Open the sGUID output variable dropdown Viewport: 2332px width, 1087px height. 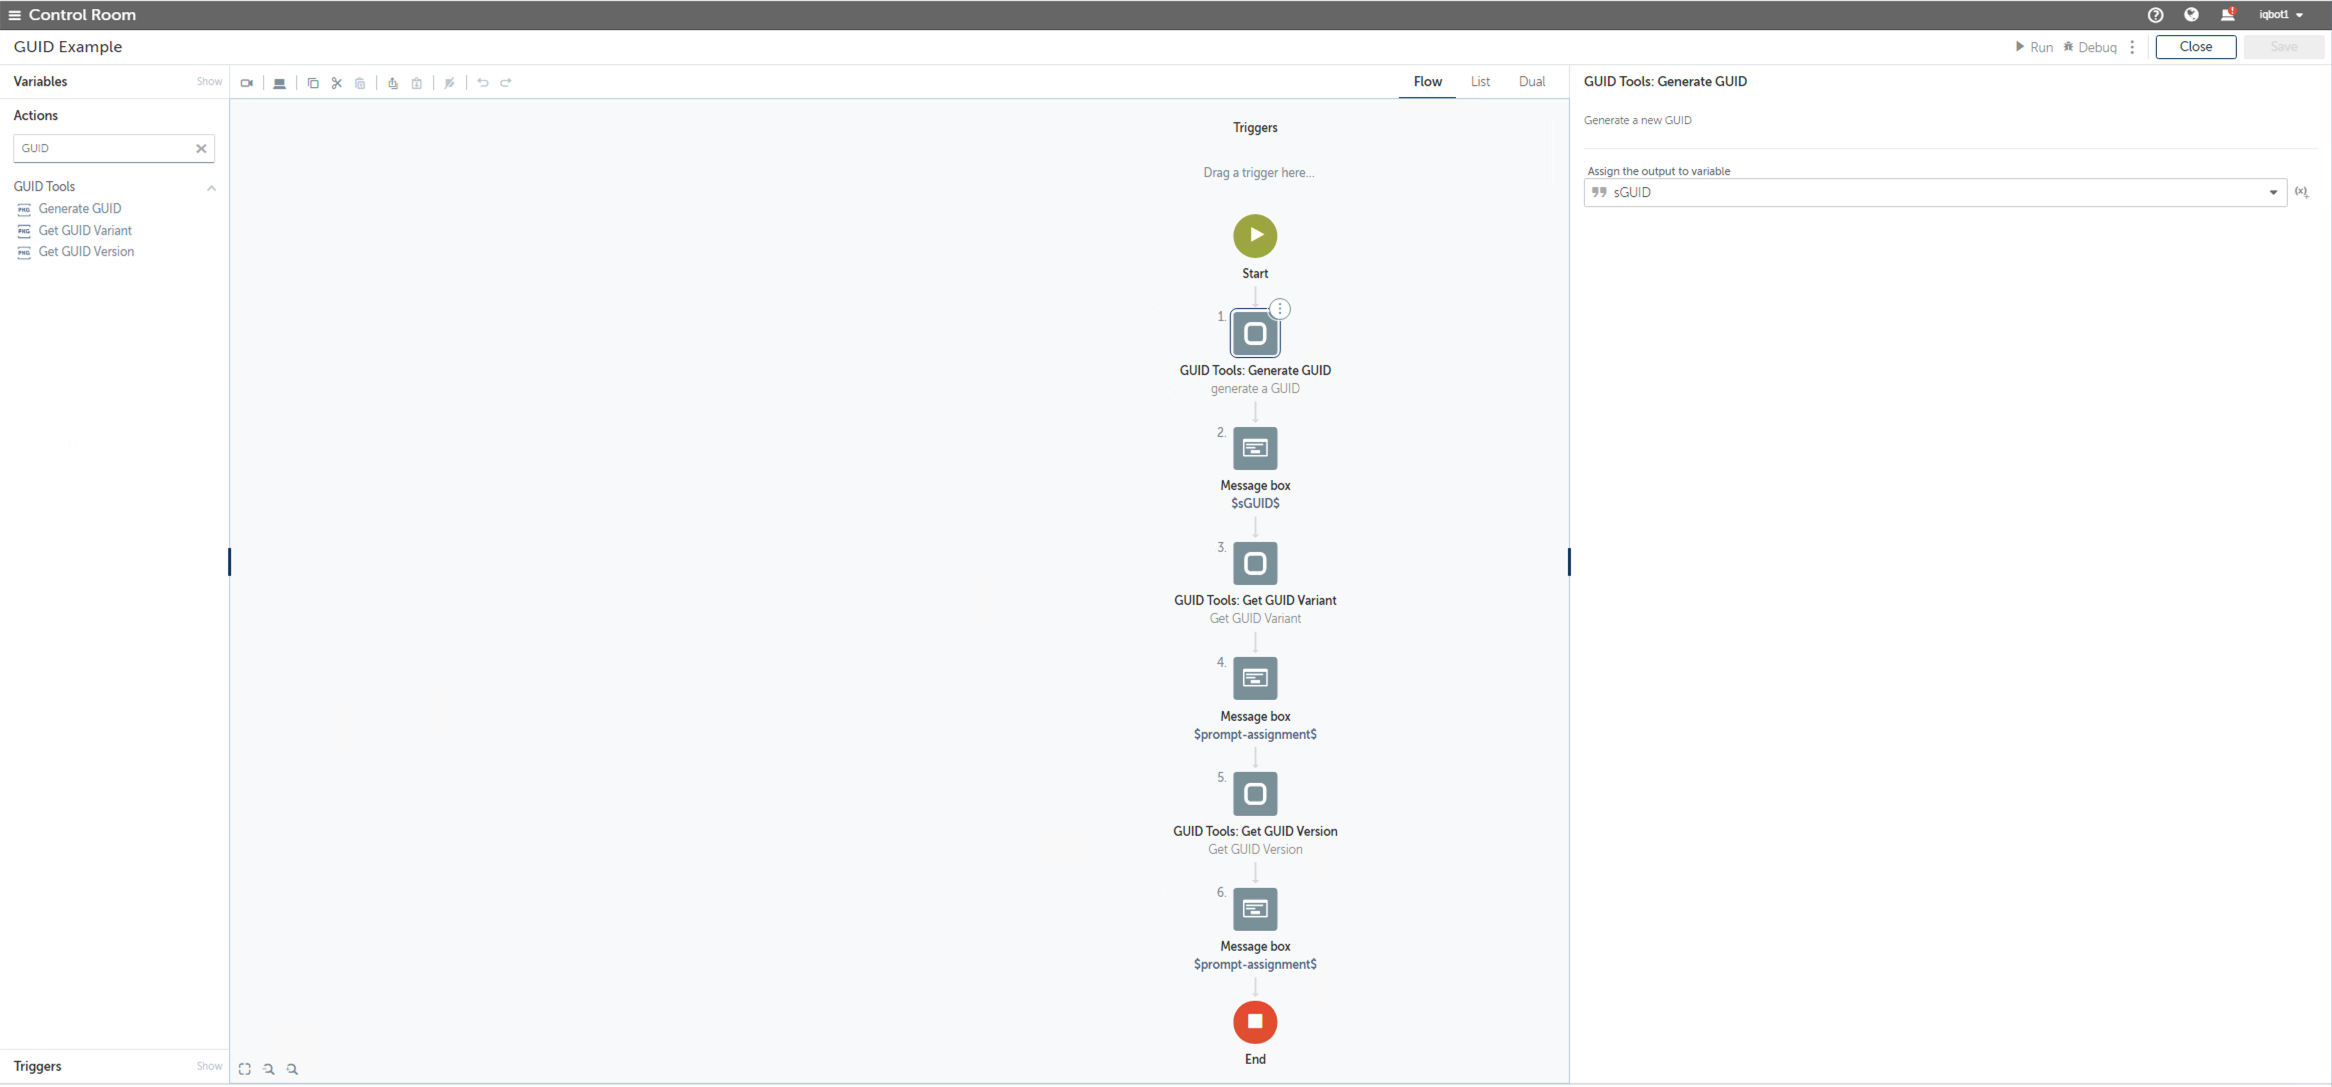[2273, 192]
